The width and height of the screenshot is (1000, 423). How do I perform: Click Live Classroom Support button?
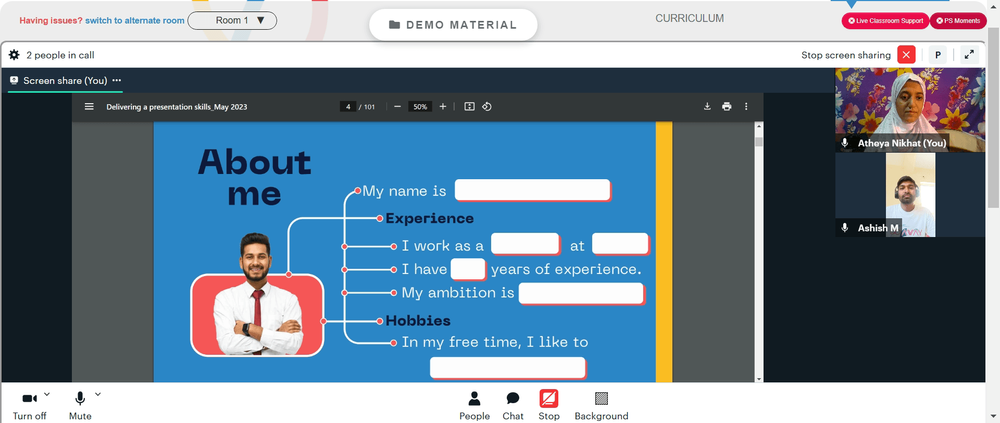(x=885, y=21)
